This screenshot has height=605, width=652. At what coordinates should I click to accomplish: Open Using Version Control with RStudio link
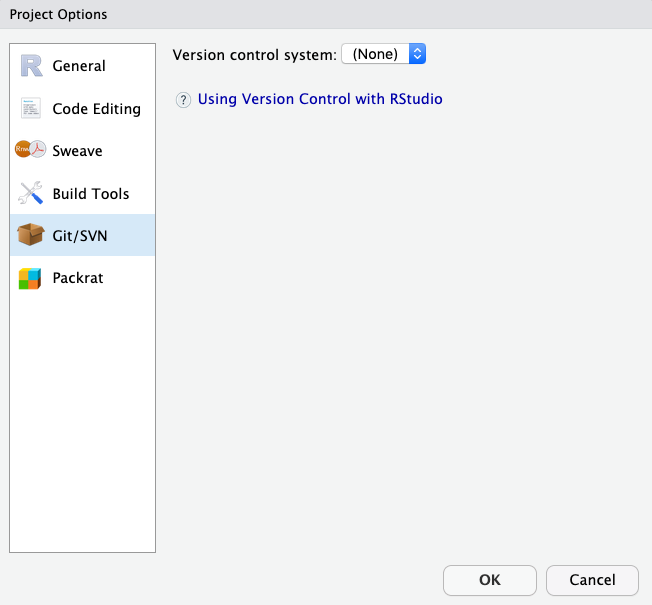[320, 99]
